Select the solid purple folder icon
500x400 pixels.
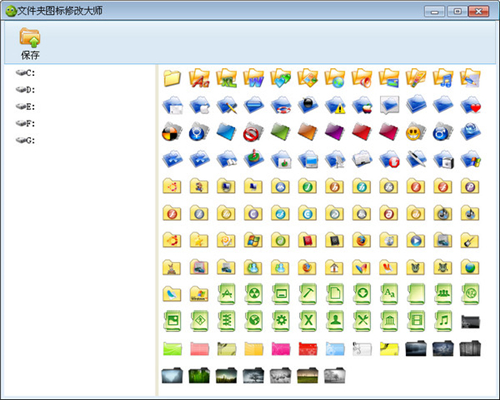coord(334,132)
